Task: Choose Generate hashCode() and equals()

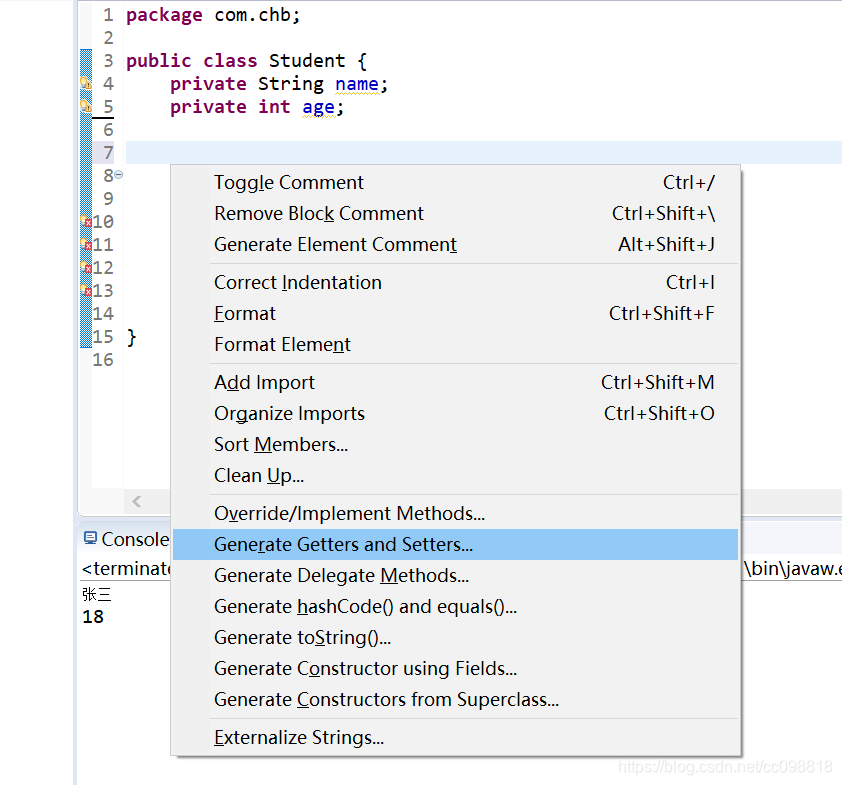Action: pyautogui.click(x=455, y=607)
